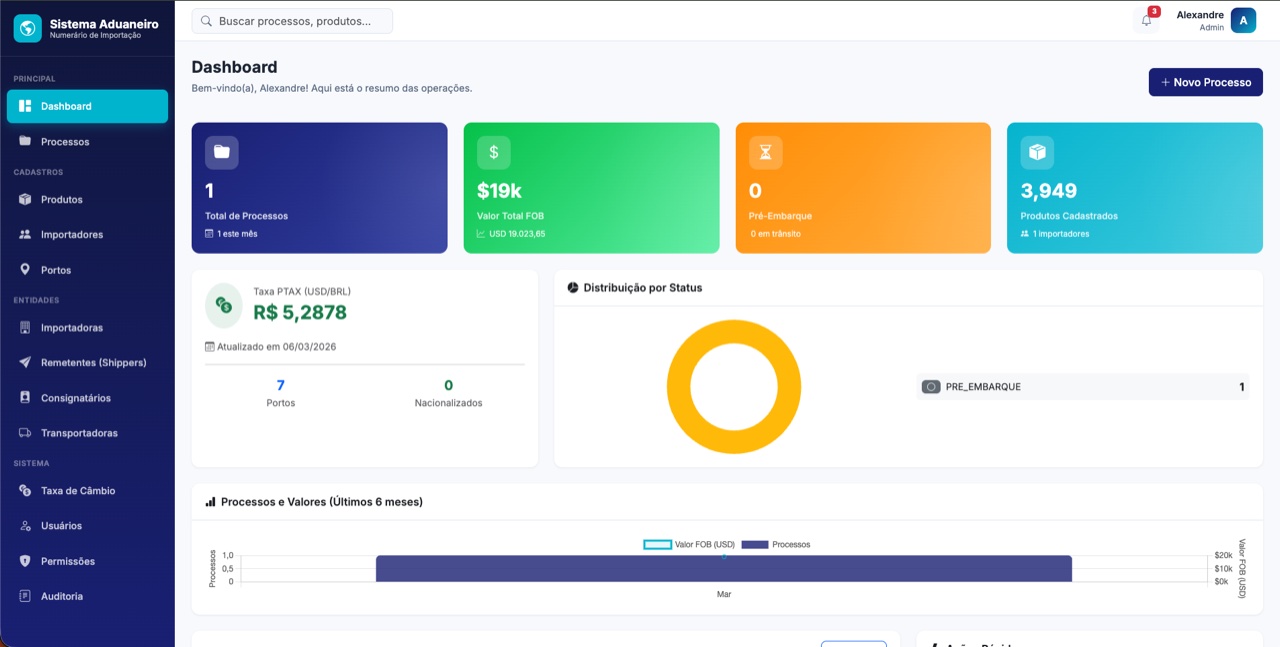Screen dimensions: 1280x647
Task: Click the Sistema Aduaneiro globe logo icon
Action: pyautogui.click(x=27, y=28)
